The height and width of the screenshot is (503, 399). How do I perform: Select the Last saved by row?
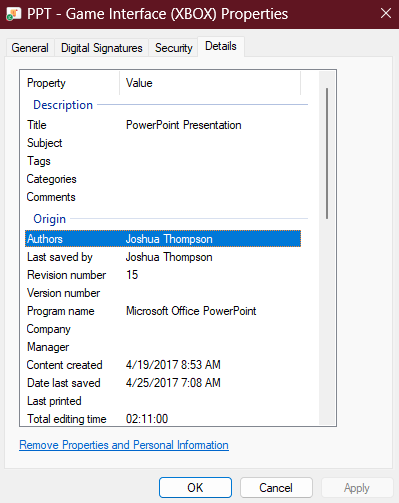click(x=163, y=257)
